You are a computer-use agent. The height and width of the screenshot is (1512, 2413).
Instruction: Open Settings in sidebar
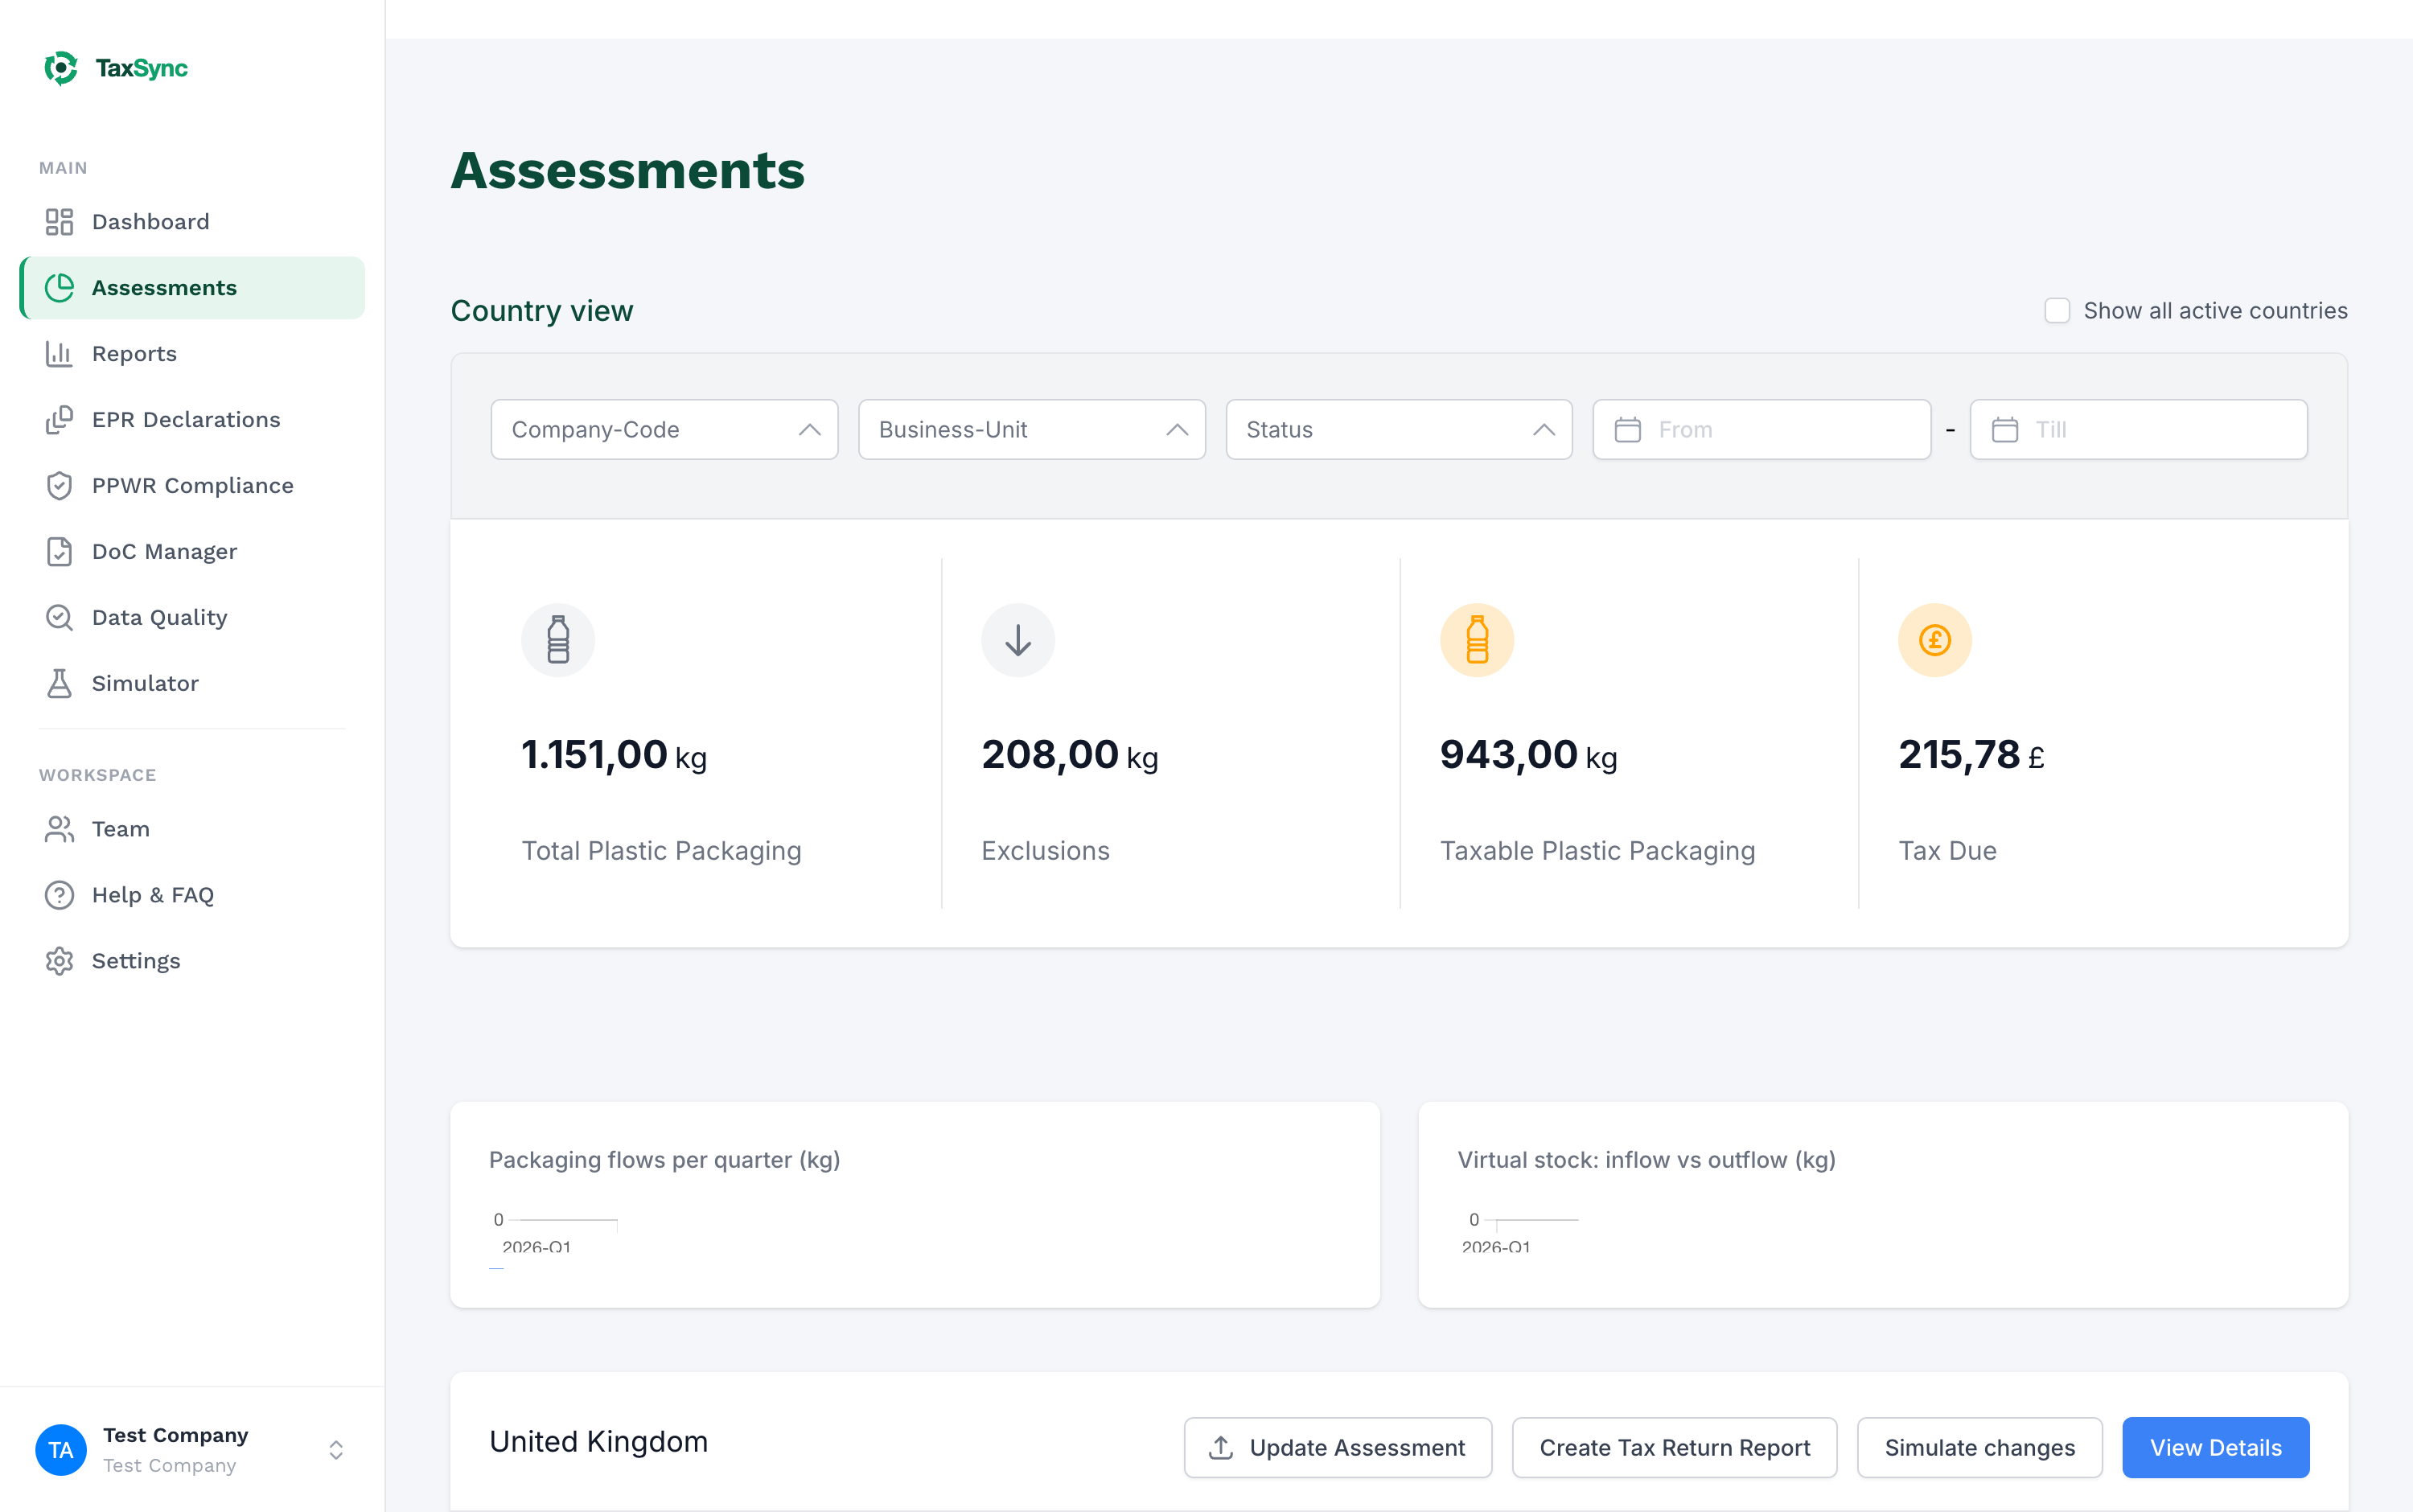pyautogui.click(x=192, y=961)
